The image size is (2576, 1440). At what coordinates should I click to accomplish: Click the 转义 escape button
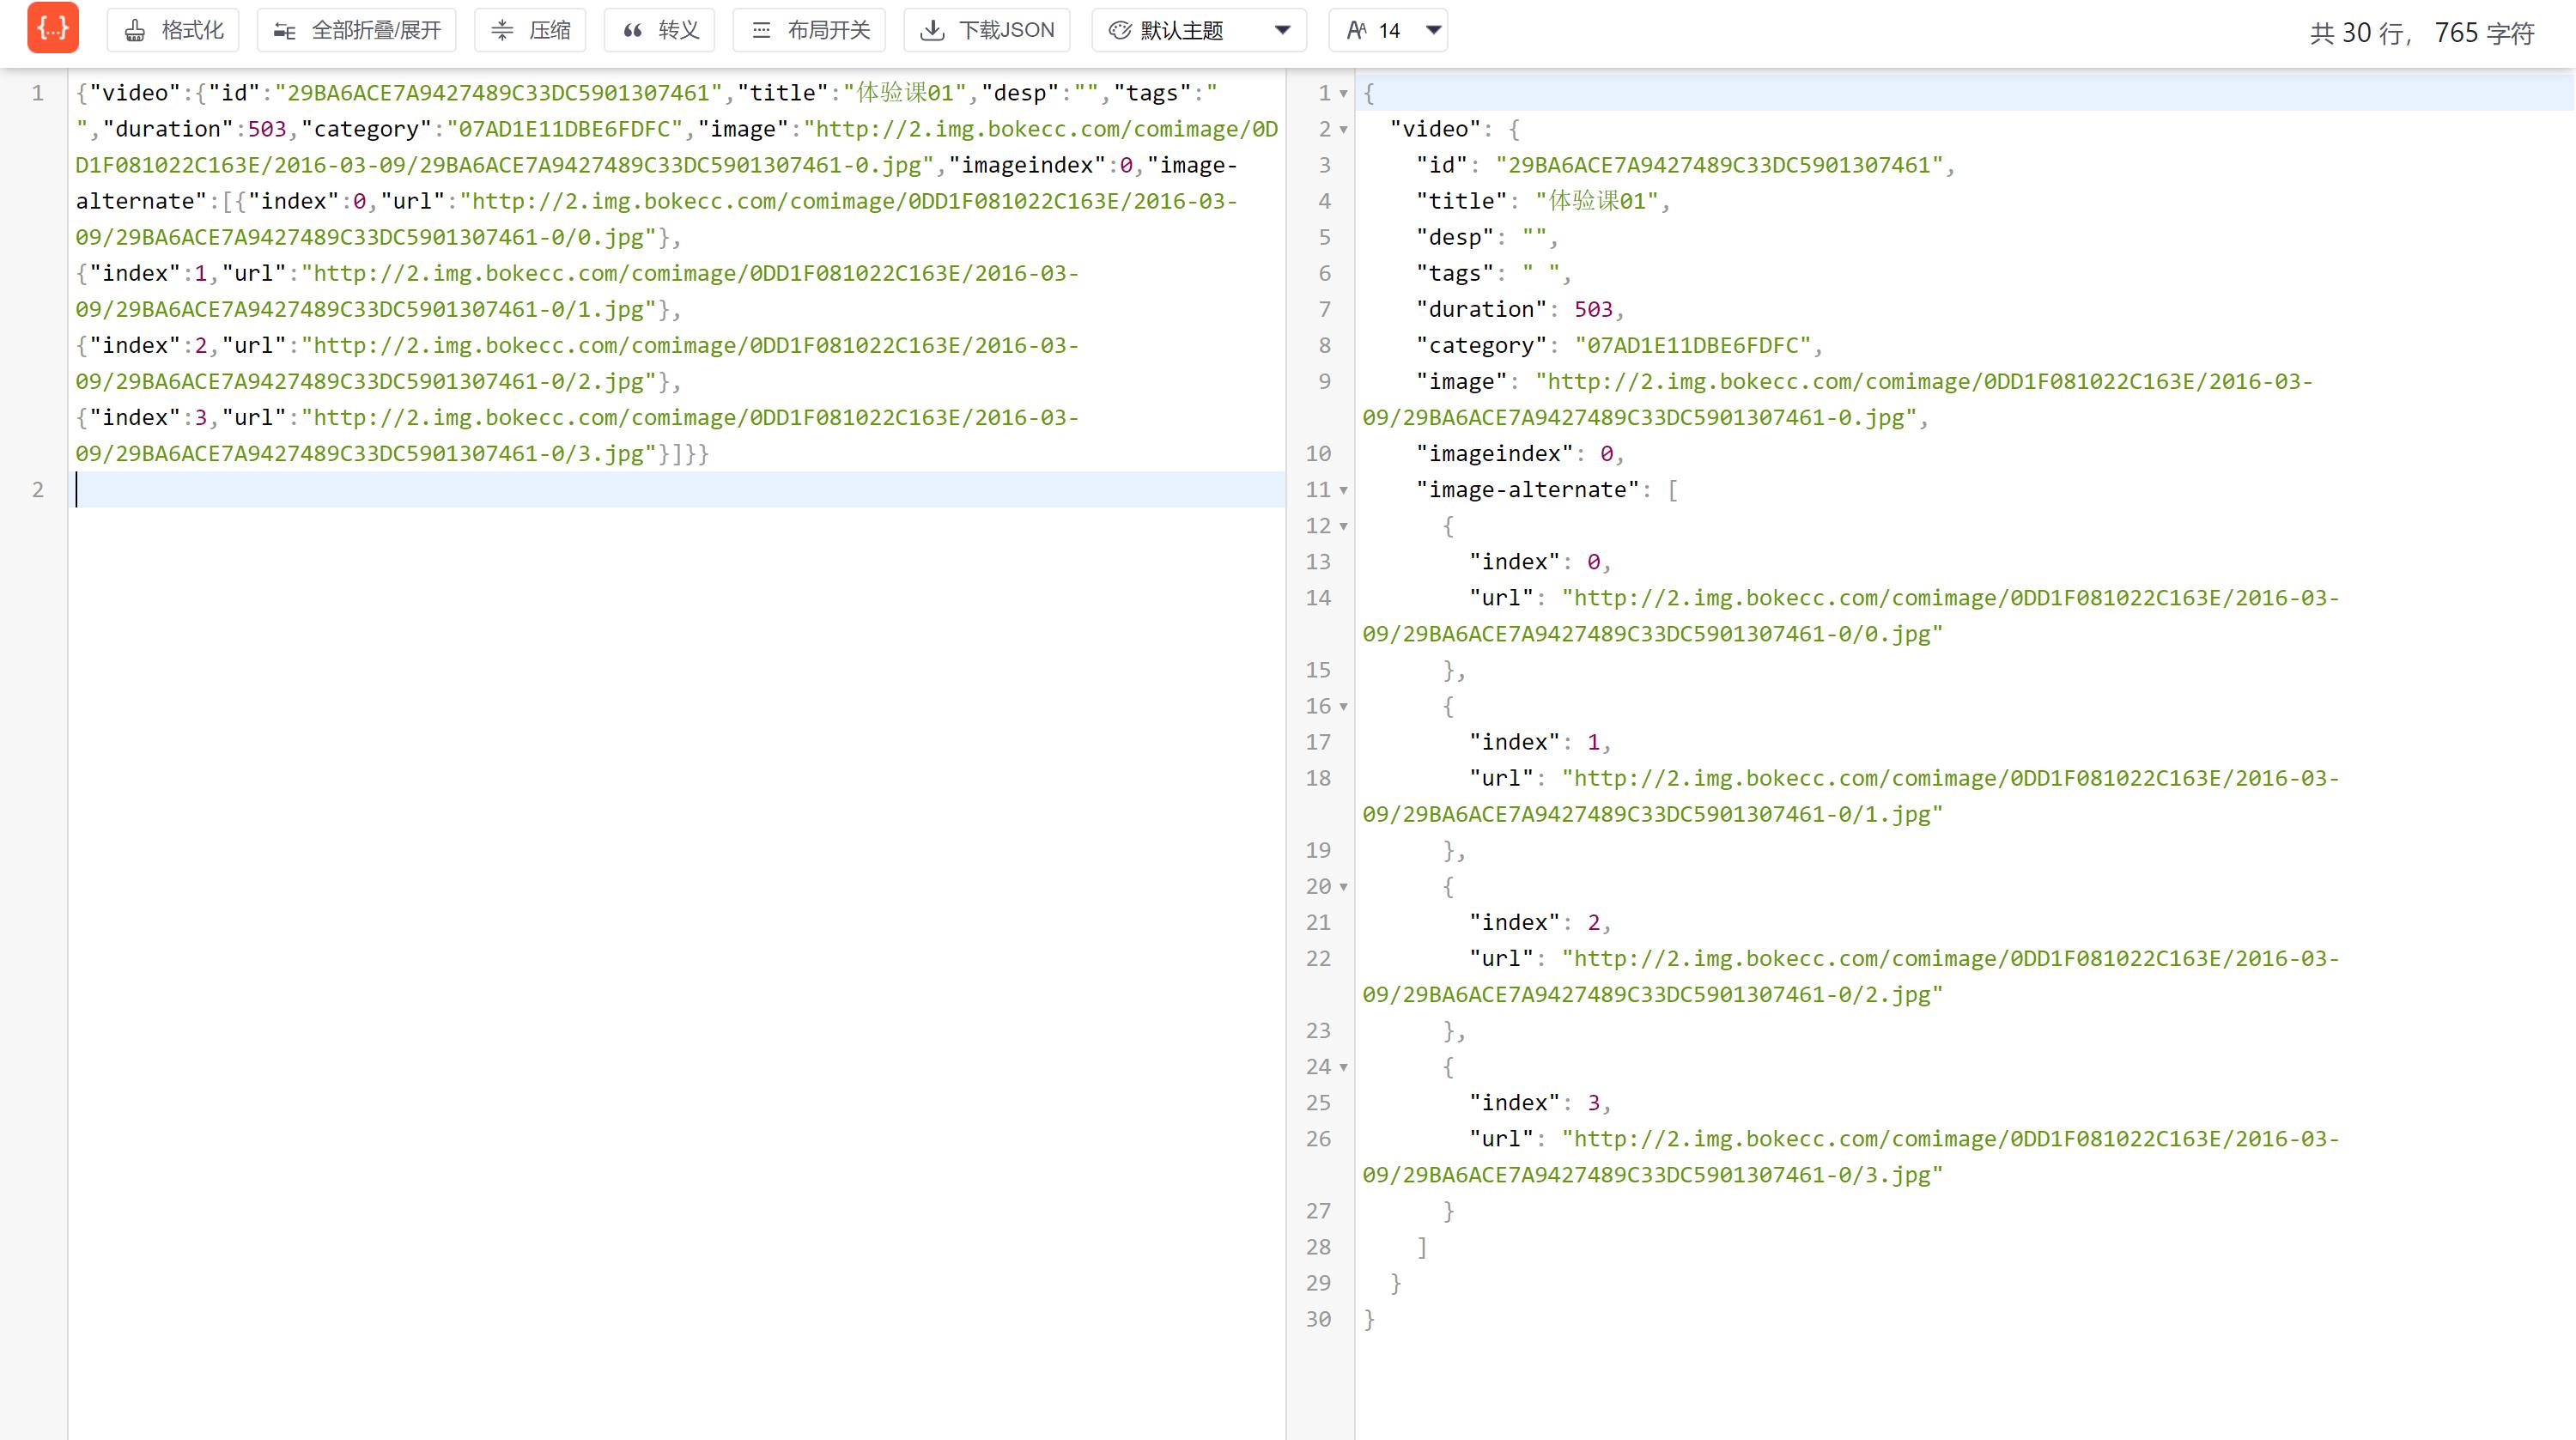click(x=660, y=30)
